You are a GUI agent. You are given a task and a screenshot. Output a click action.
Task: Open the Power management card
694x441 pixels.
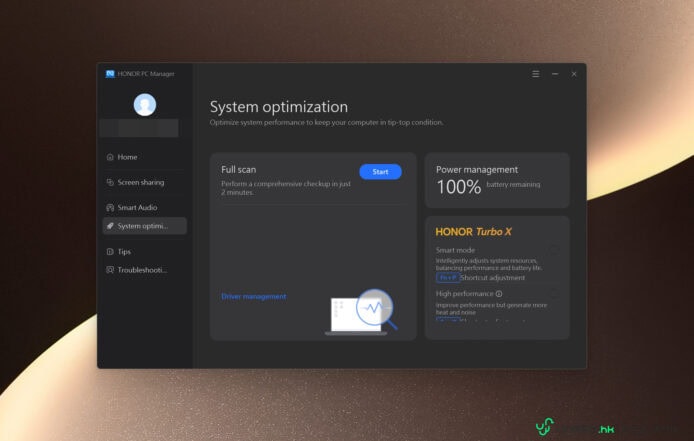click(497, 180)
